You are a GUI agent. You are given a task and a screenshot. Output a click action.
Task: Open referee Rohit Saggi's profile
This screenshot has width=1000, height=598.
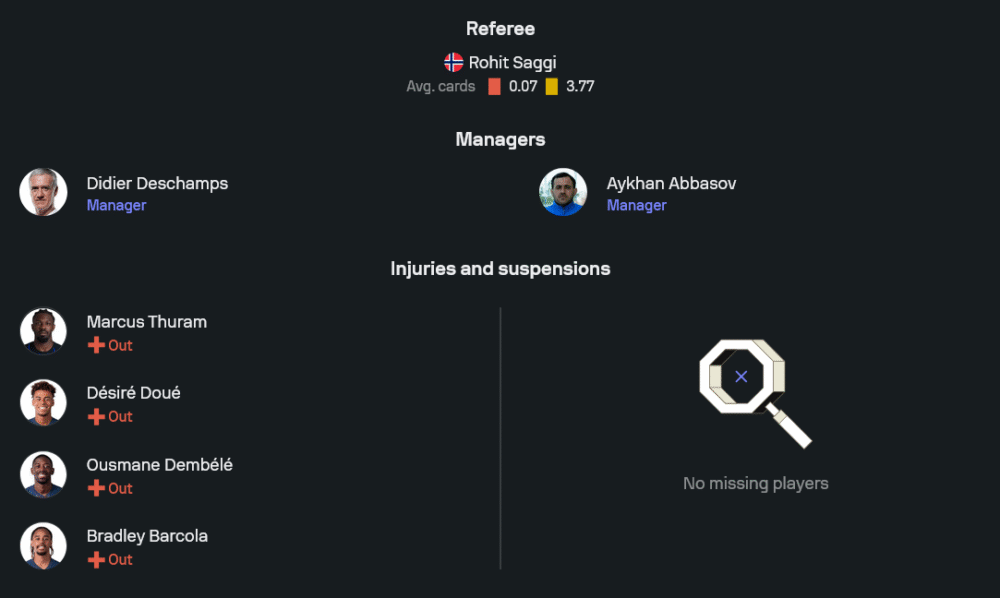(512, 62)
